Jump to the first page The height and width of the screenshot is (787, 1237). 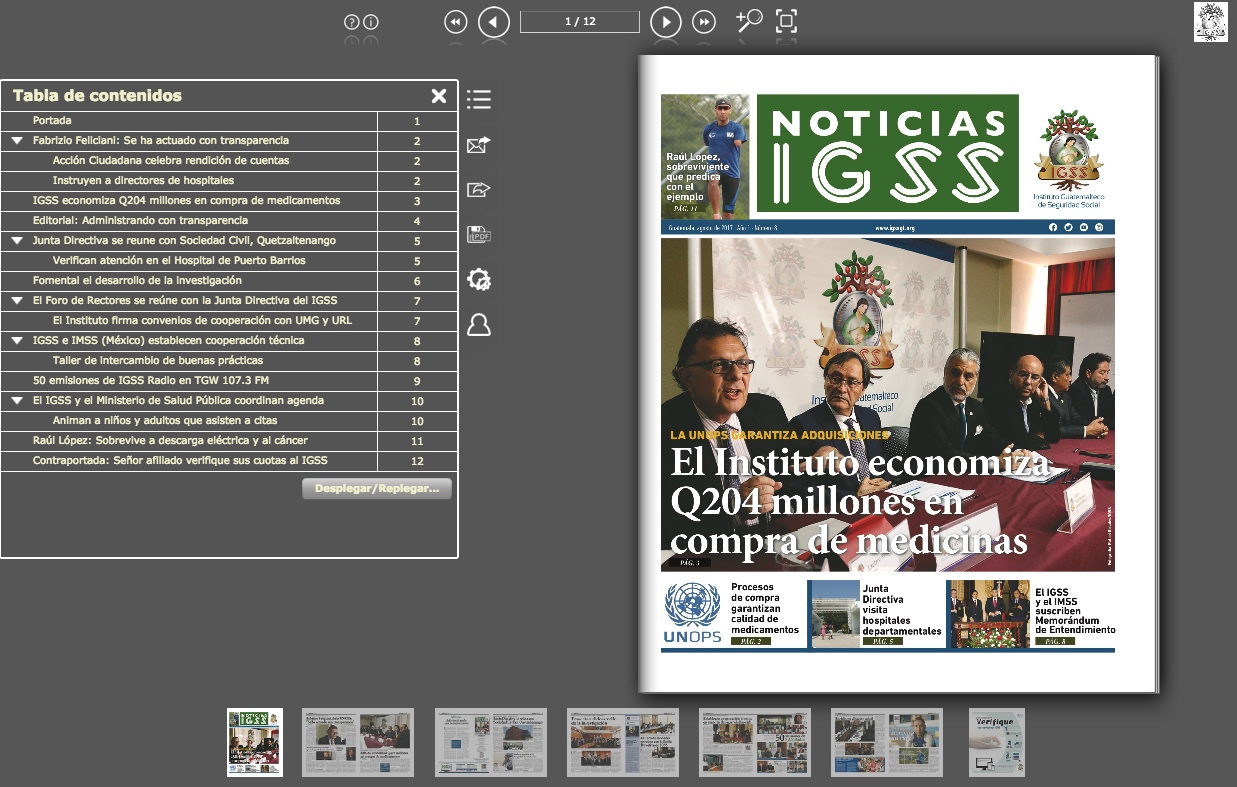[456, 22]
